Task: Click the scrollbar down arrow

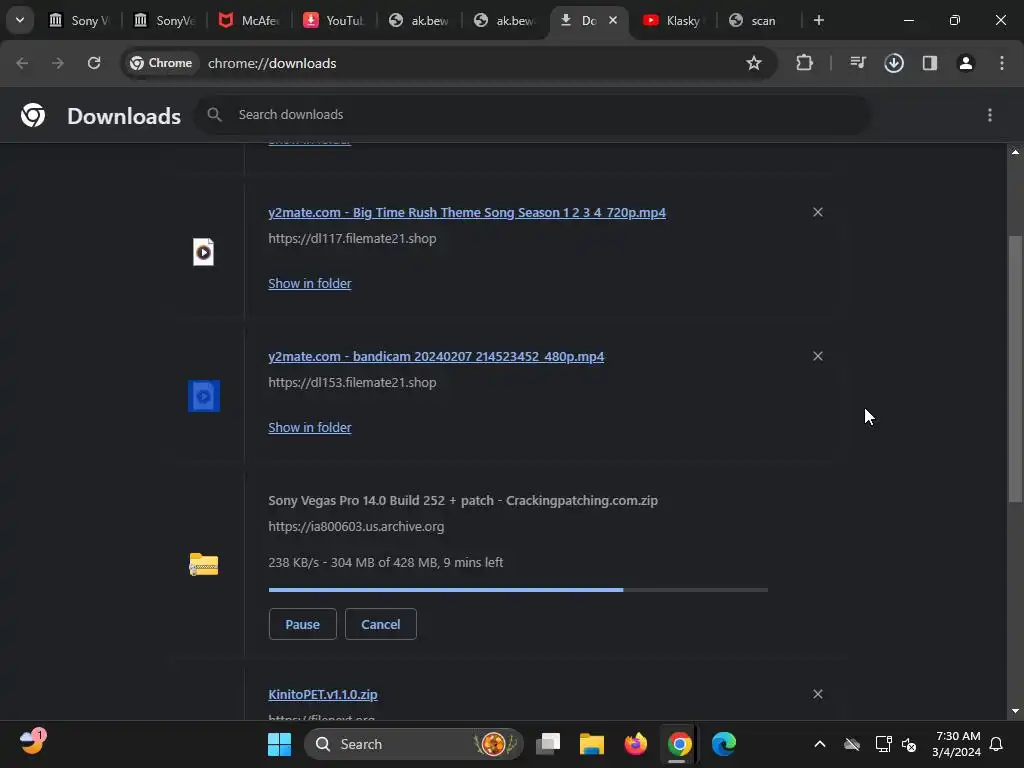Action: [1015, 711]
